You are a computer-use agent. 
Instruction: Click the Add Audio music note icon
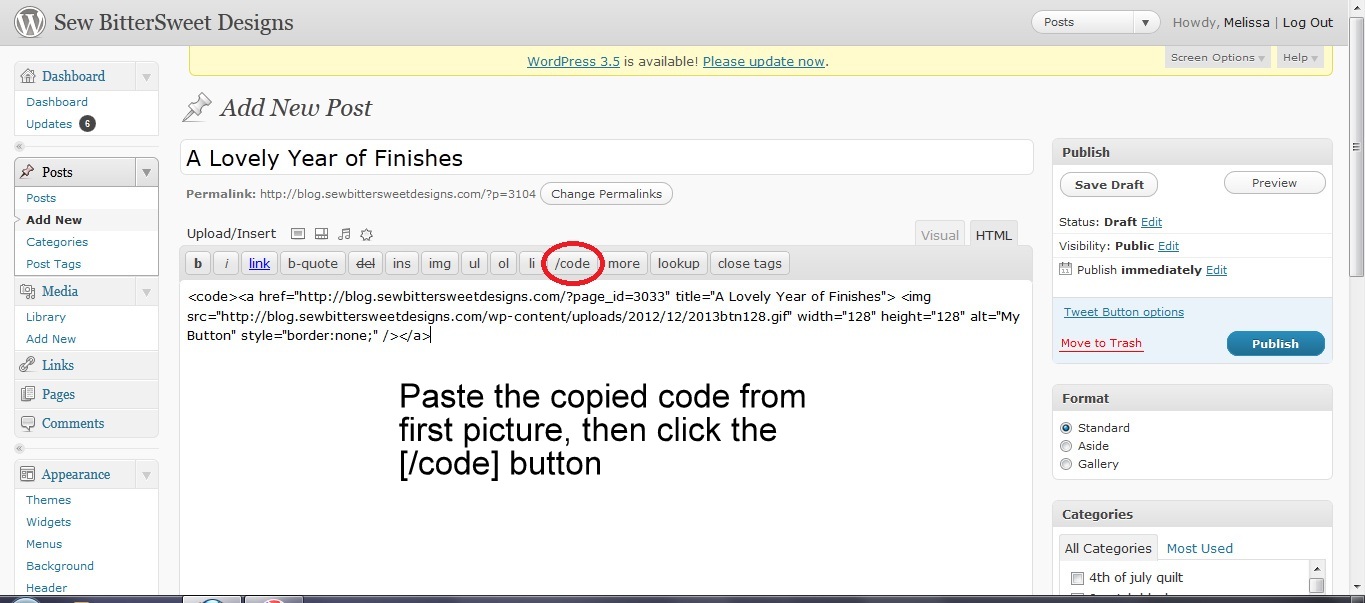coord(344,234)
